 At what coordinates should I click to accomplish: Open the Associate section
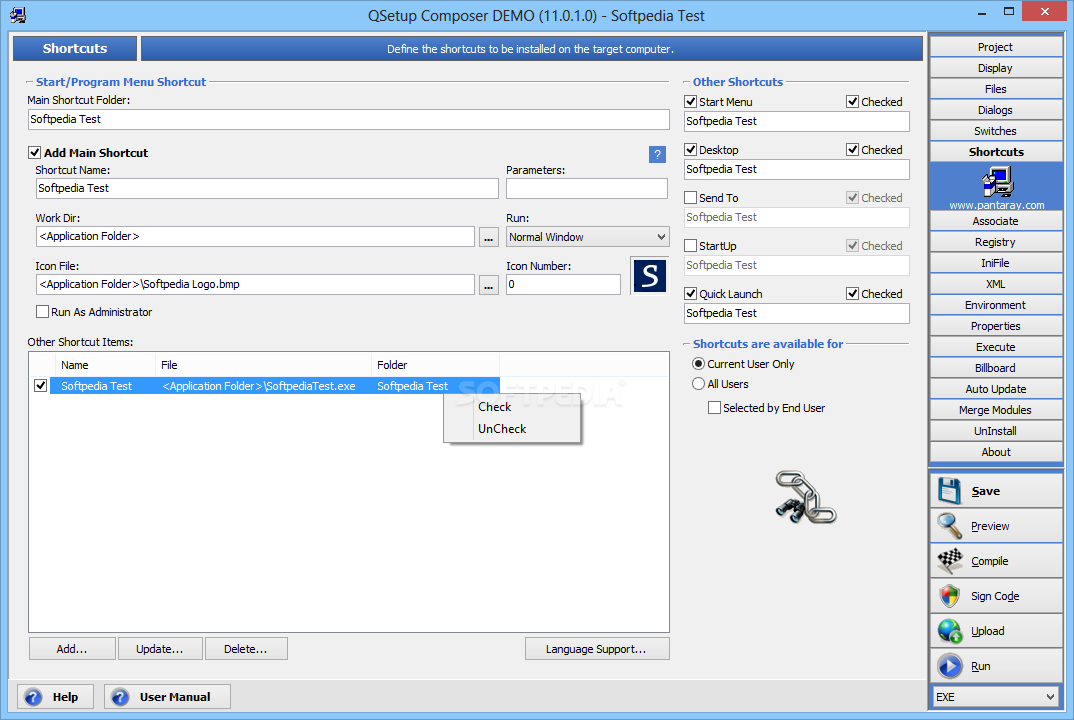coord(995,221)
